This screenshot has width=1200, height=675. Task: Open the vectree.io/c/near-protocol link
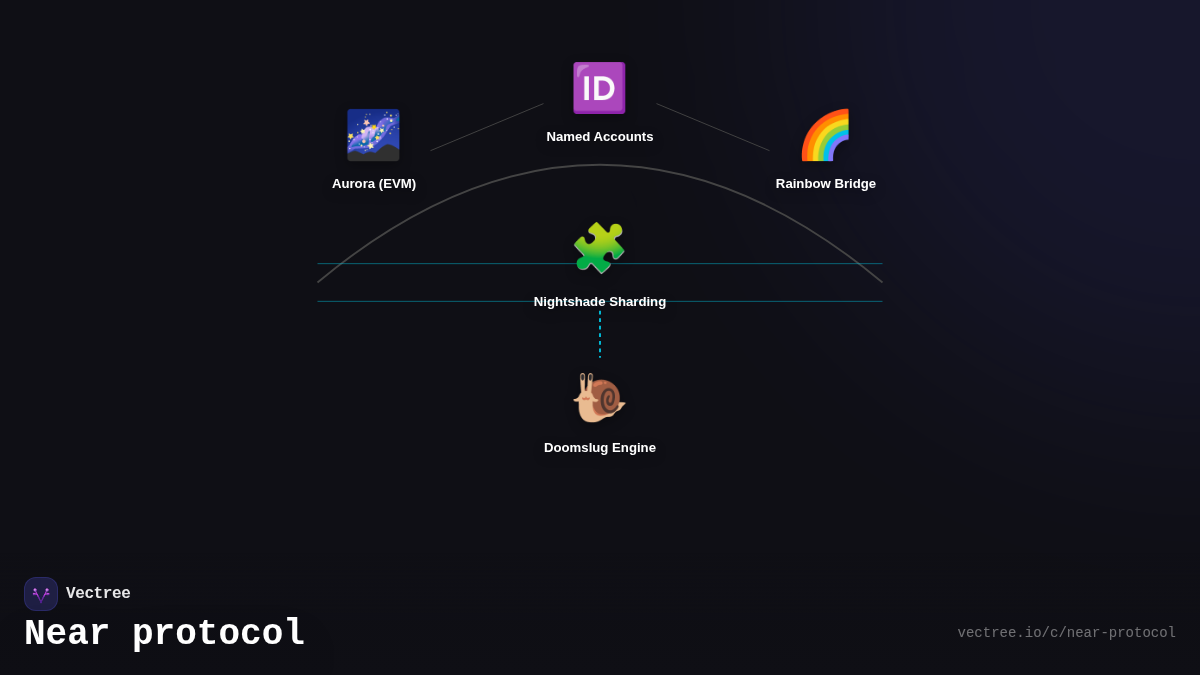[x=1067, y=632]
